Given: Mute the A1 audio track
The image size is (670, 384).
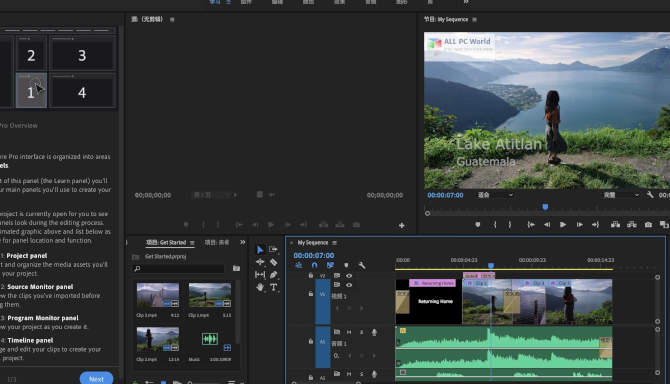Looking at the screenshot, I should (x=349, y=332).
